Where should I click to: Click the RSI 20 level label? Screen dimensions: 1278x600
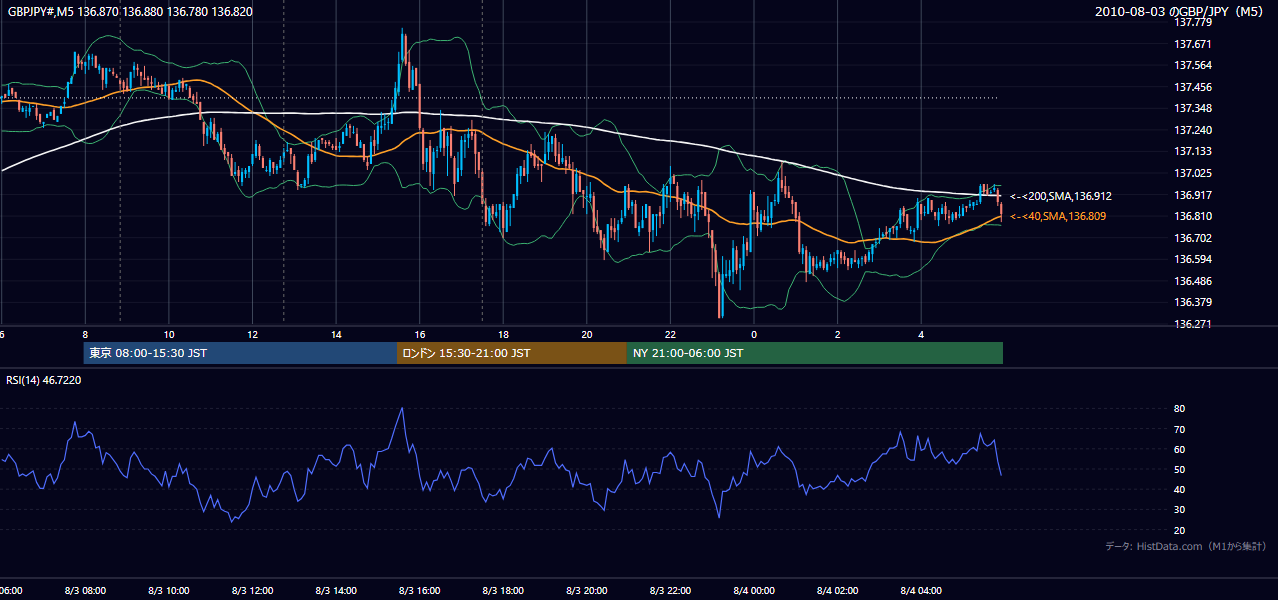(x=1179, y=530)
